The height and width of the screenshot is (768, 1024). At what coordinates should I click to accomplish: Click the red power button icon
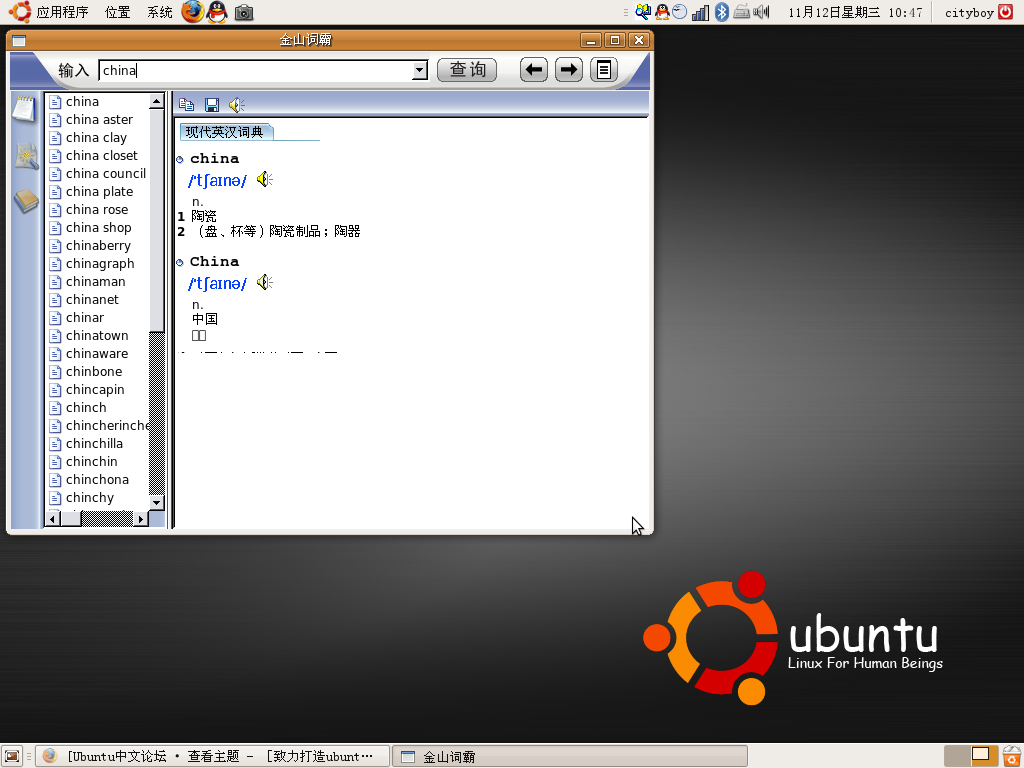(x=1006, y=12)
